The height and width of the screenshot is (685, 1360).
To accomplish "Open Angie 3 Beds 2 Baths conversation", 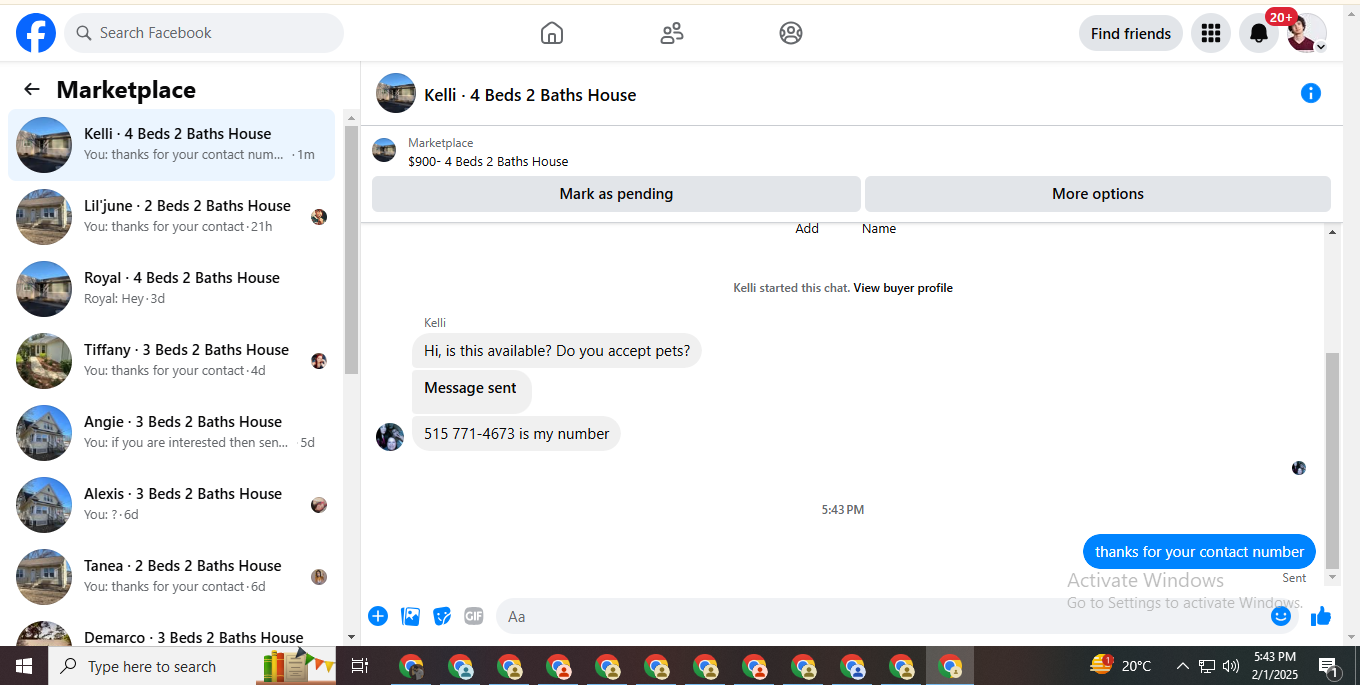I will (171, 433).
